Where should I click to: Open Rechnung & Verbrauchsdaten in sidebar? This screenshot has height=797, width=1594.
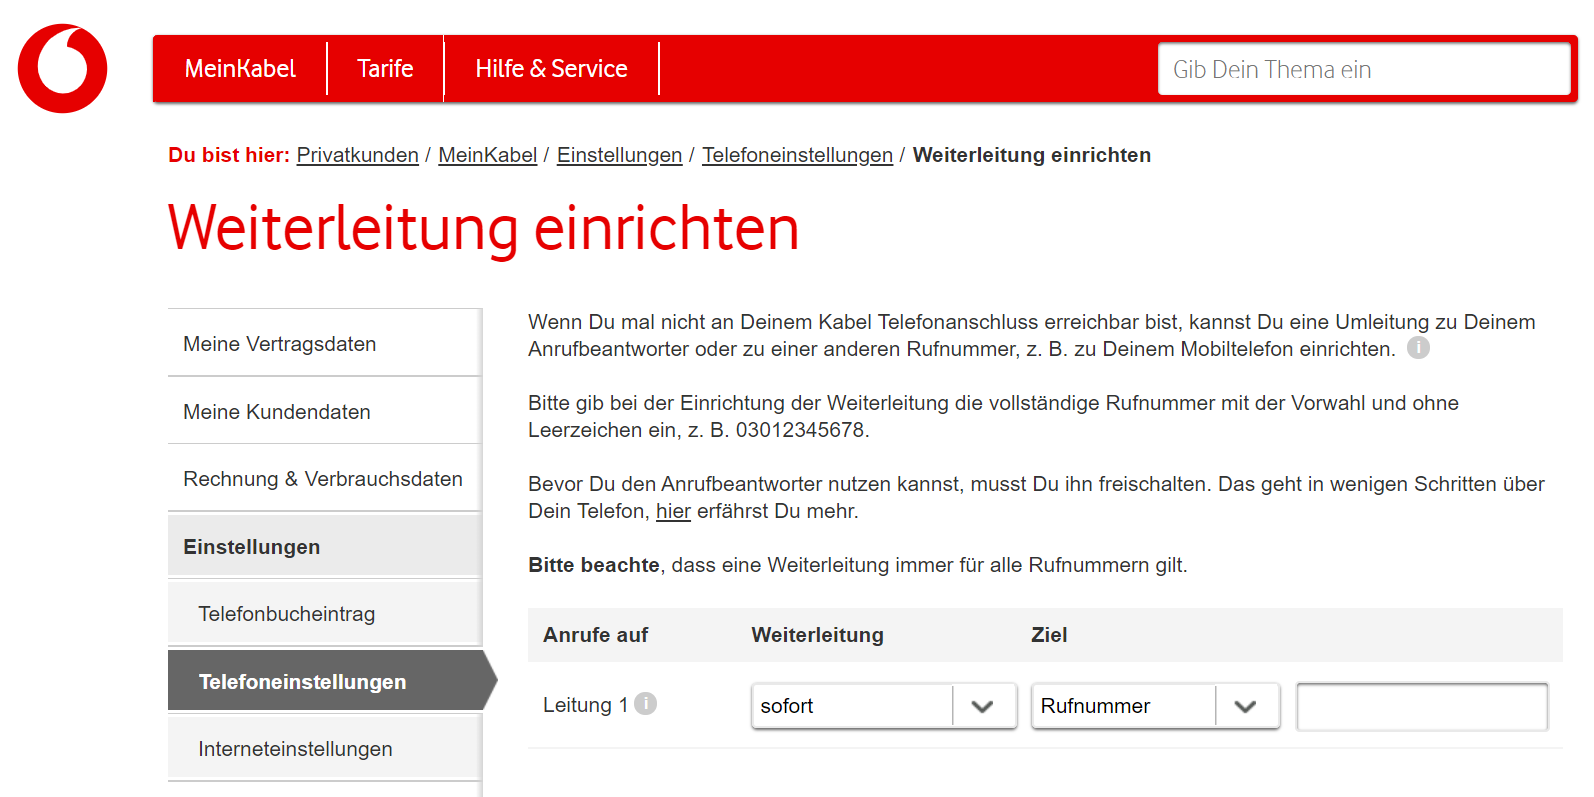(325, 479)
